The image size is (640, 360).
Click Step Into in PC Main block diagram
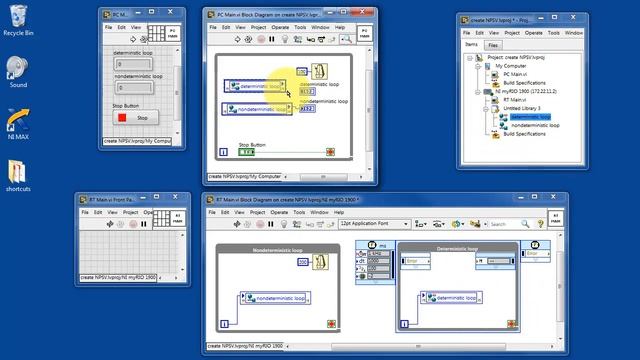coord(310,39)
